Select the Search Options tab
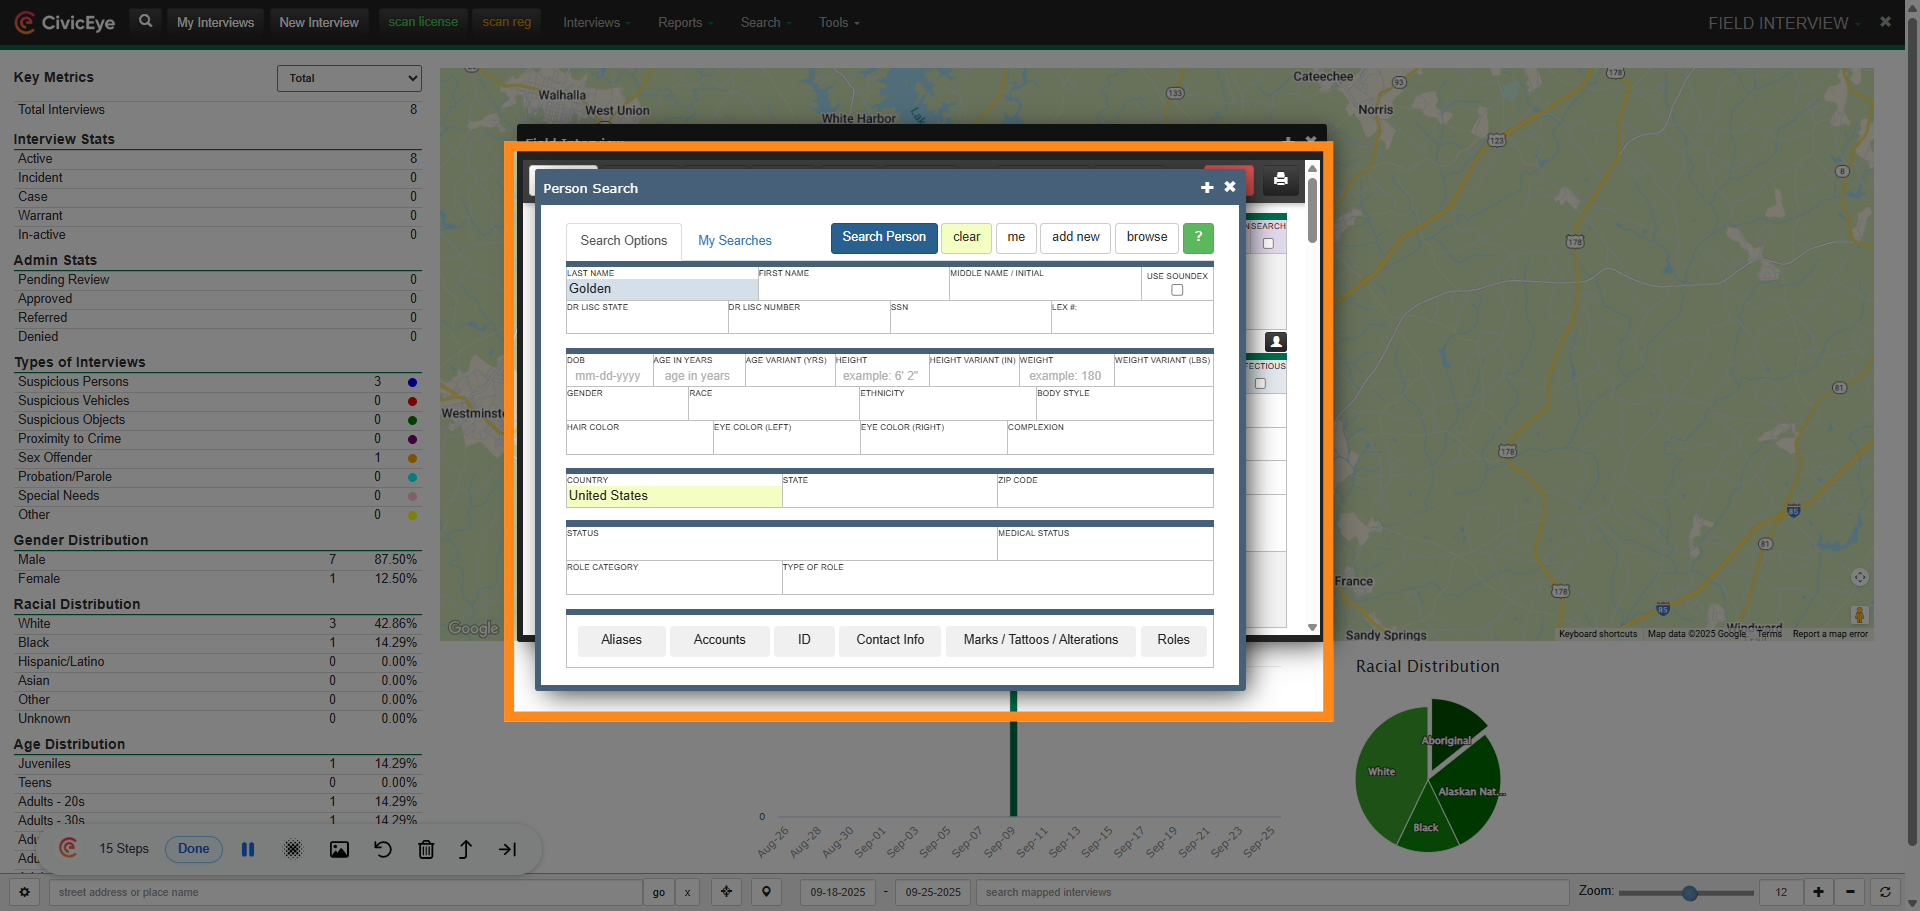Screen dimensions: 1920x911 click(624, 241)
